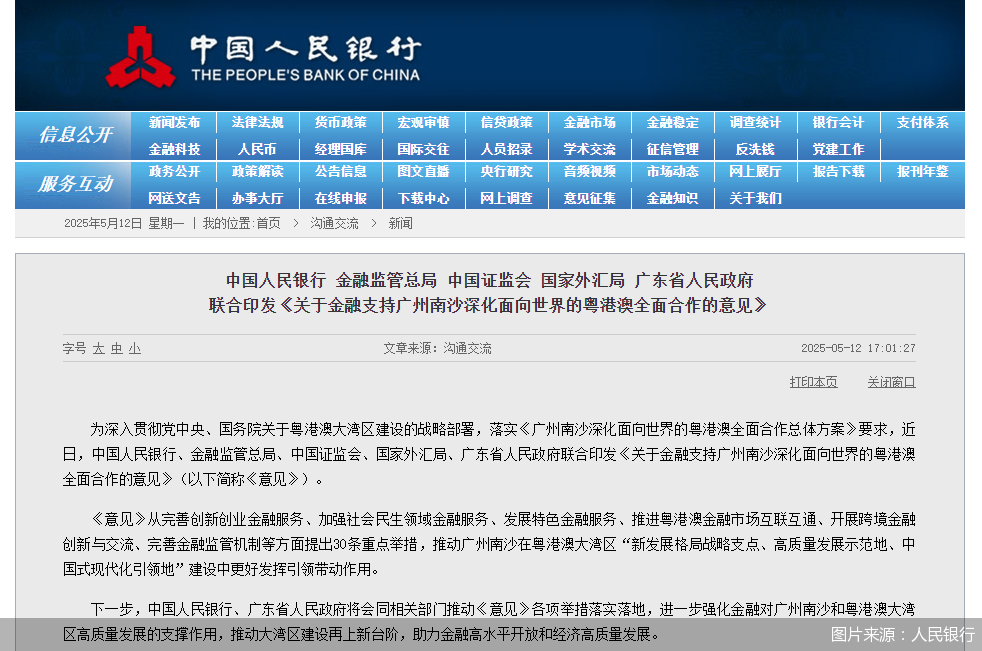Set font size to 小 (small)
982x651 pixels.
[134, 349]
